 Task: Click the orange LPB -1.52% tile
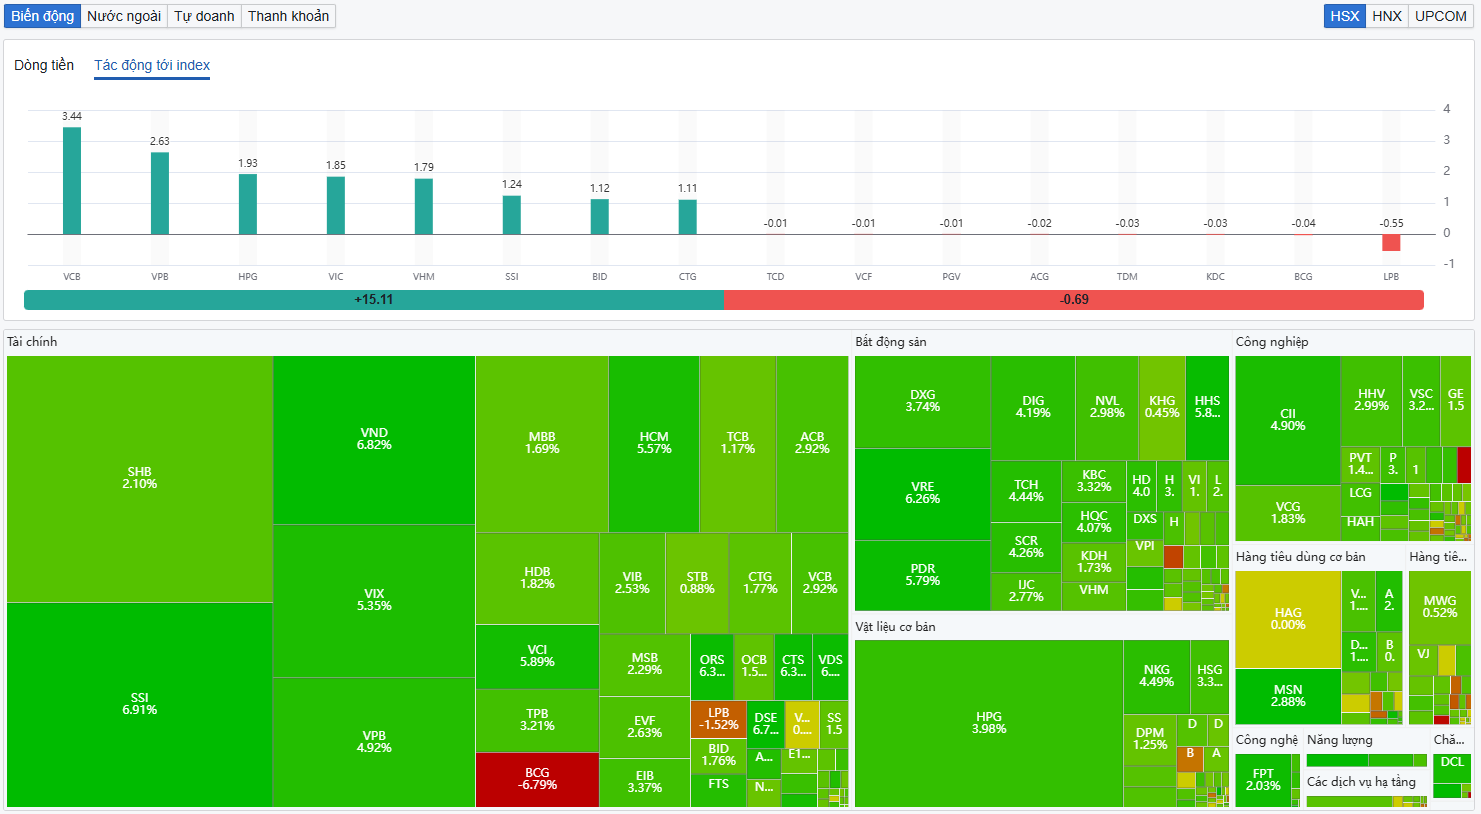tap(718, 719)
